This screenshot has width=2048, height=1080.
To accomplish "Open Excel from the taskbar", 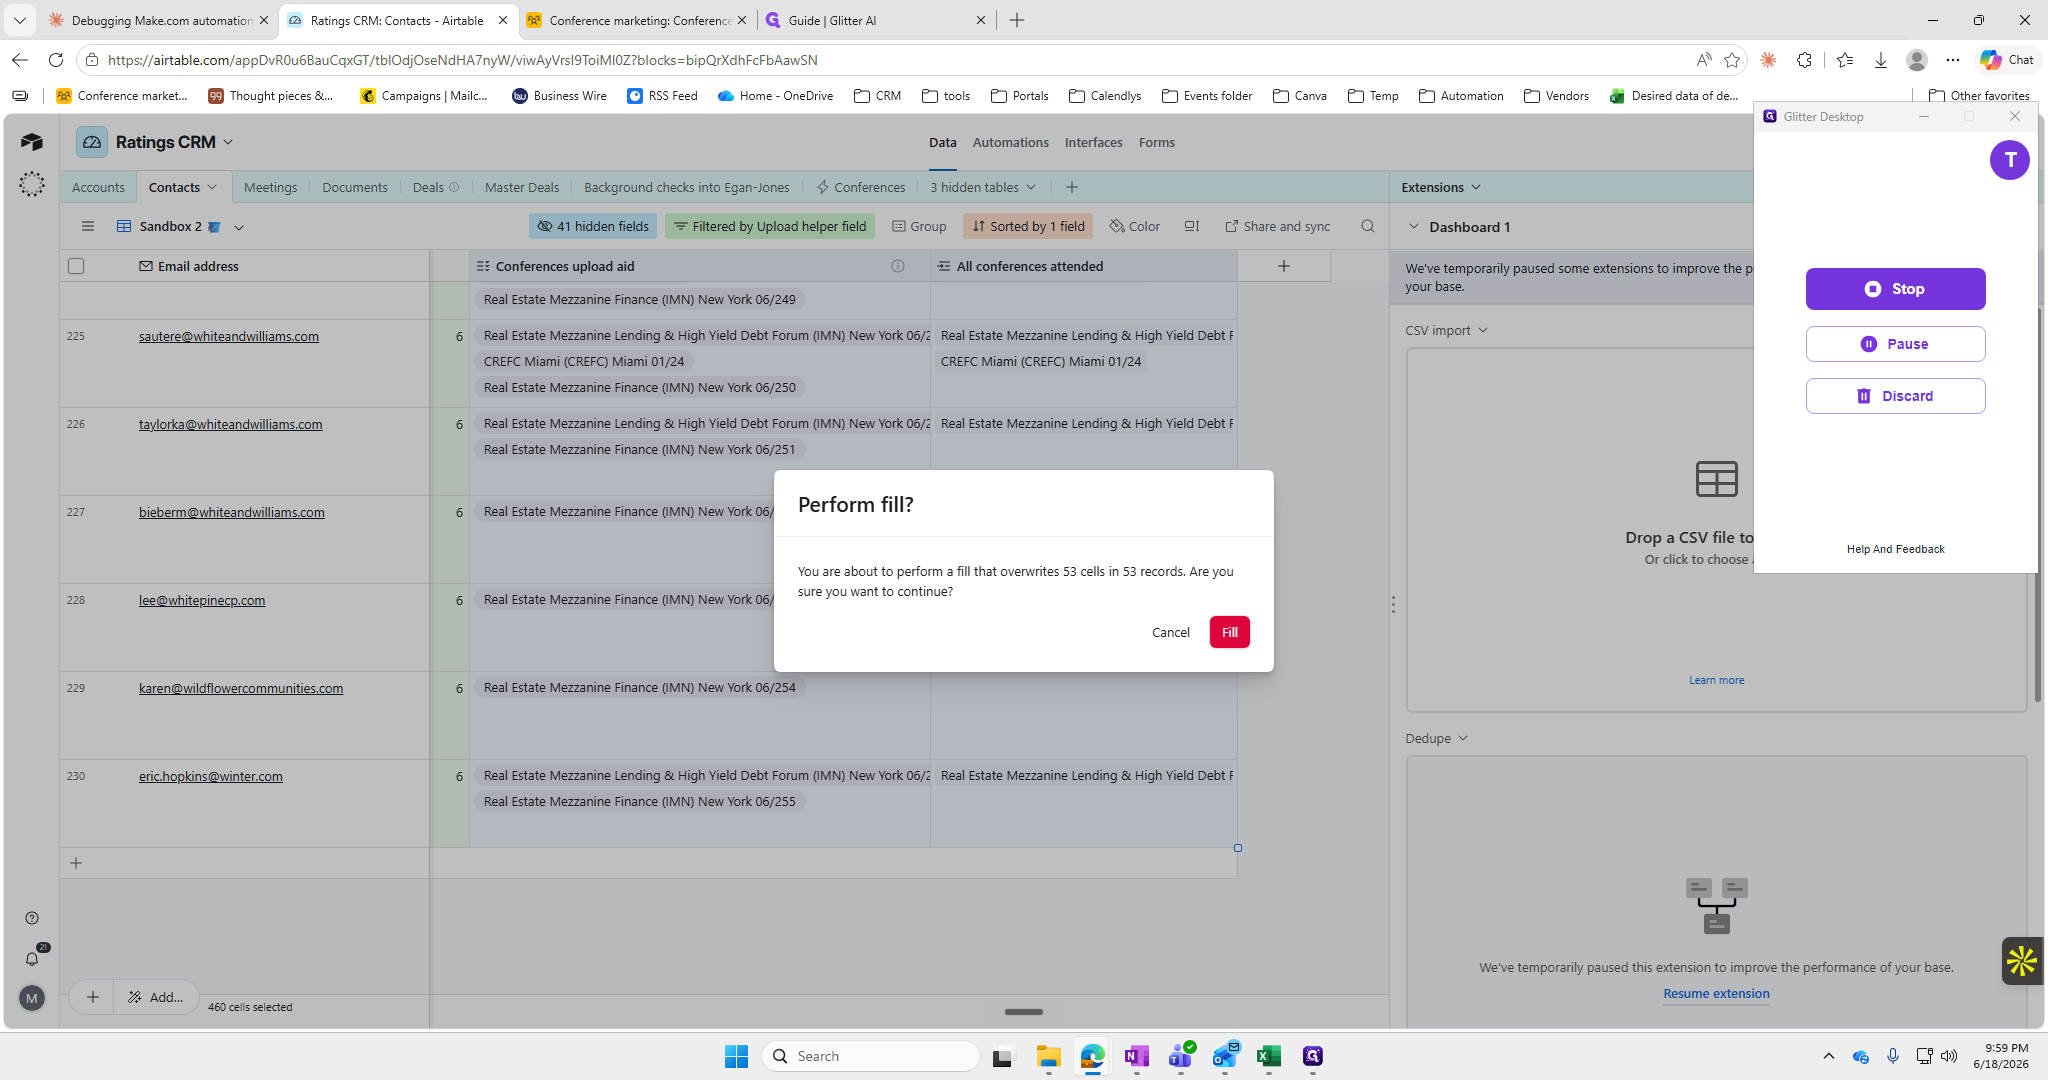I will (x=1269, y=1056).
